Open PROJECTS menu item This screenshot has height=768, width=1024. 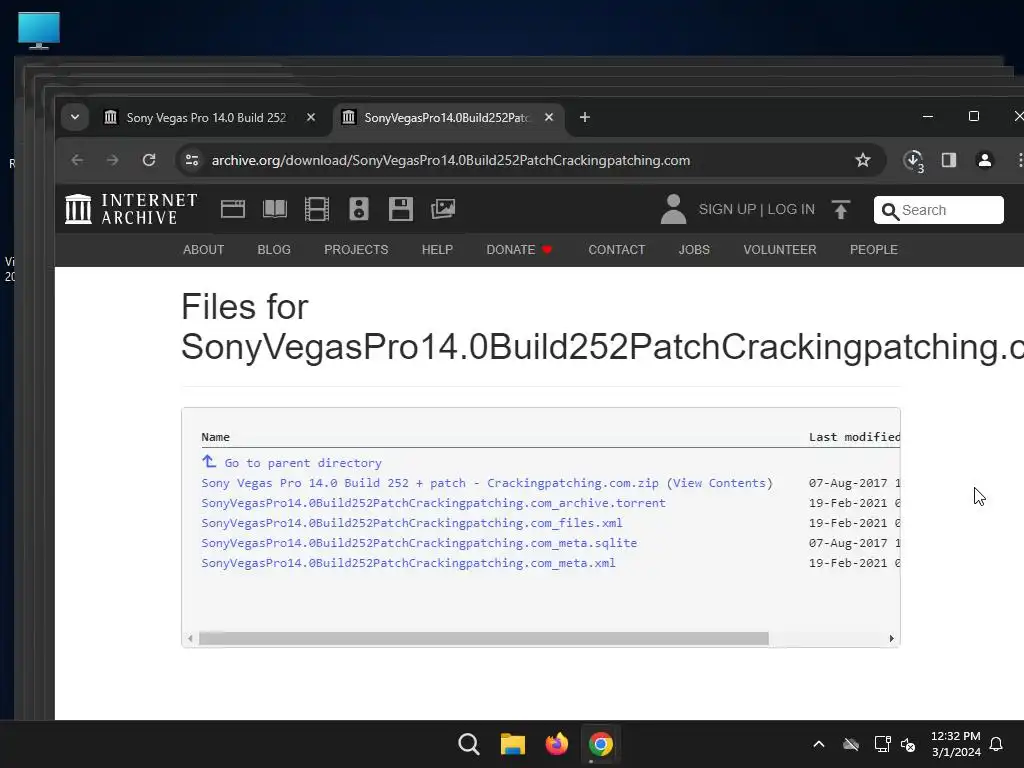point(356,250)
